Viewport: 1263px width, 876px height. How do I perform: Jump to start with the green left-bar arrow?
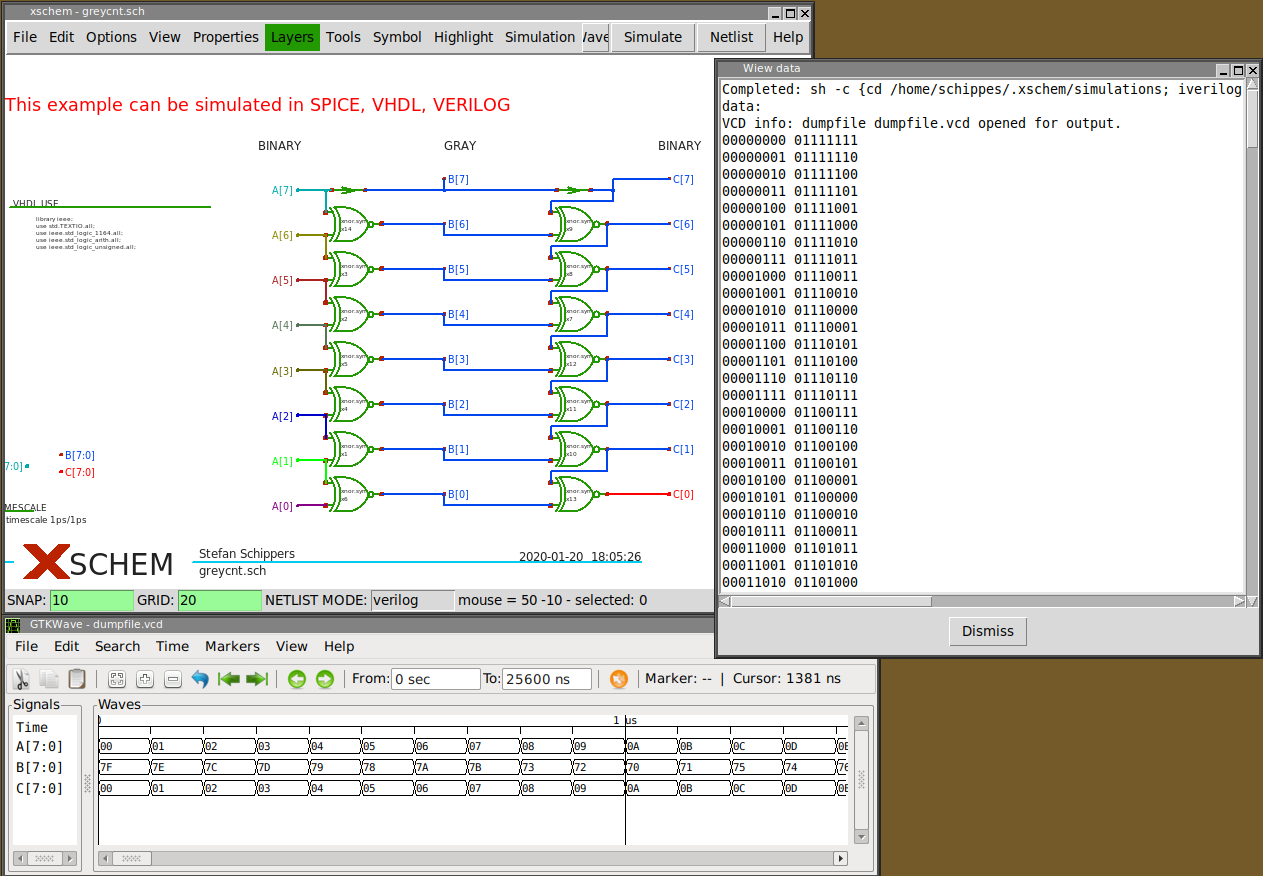229,679
